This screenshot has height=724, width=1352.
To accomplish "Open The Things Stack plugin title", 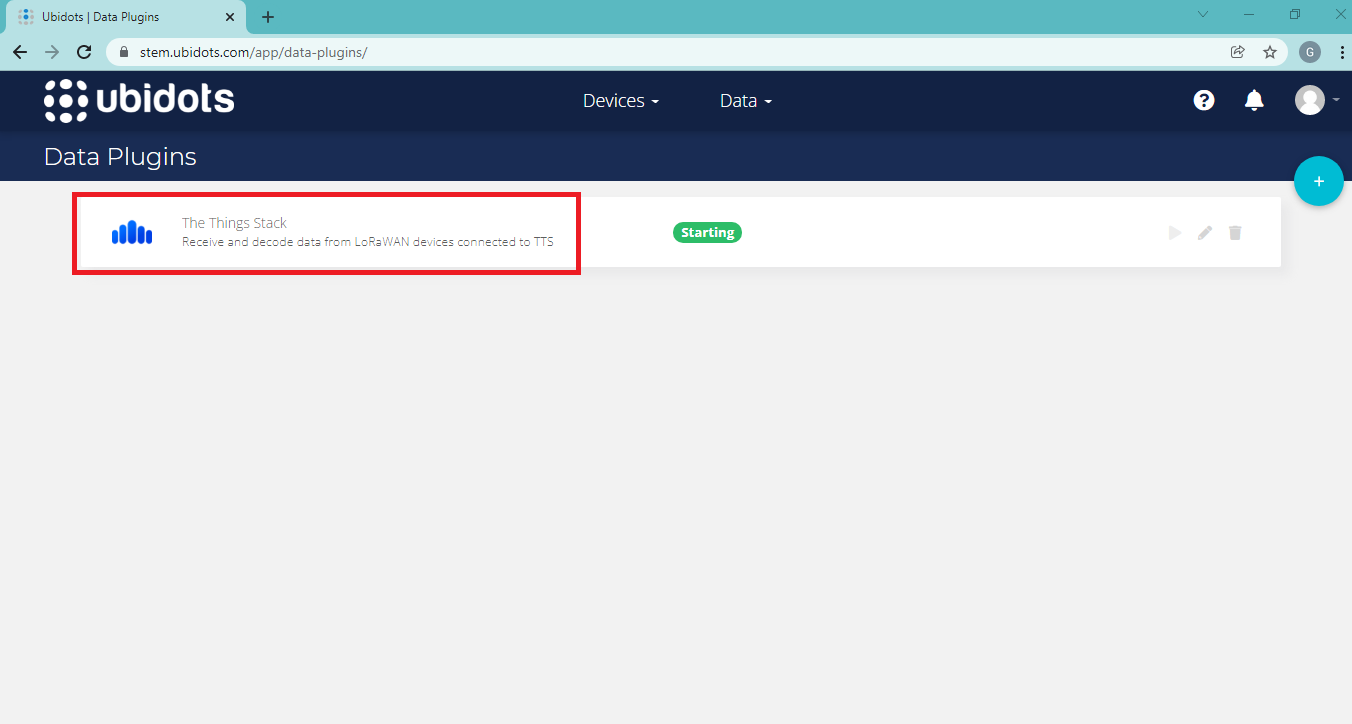I will click(x=234, y=223).
